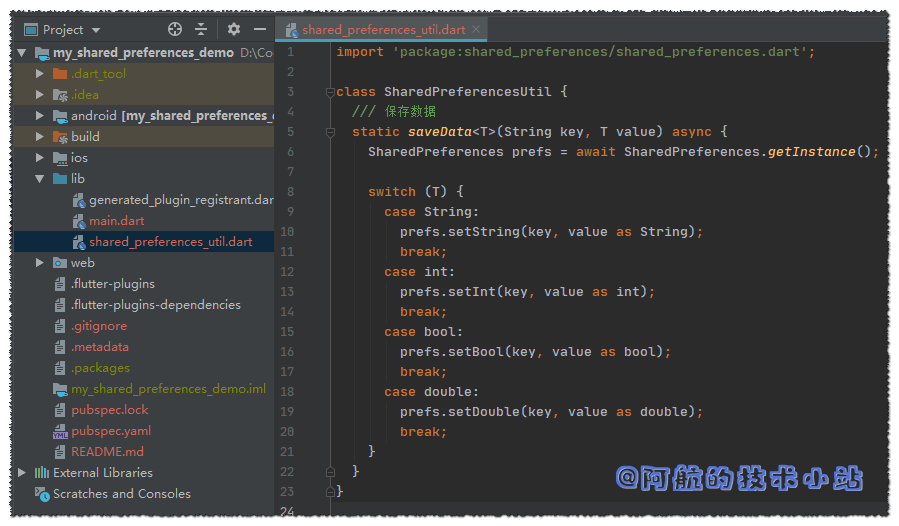Click the saveData method name
The width and height of the screenshot is (899, 526).
coord(440,132)
